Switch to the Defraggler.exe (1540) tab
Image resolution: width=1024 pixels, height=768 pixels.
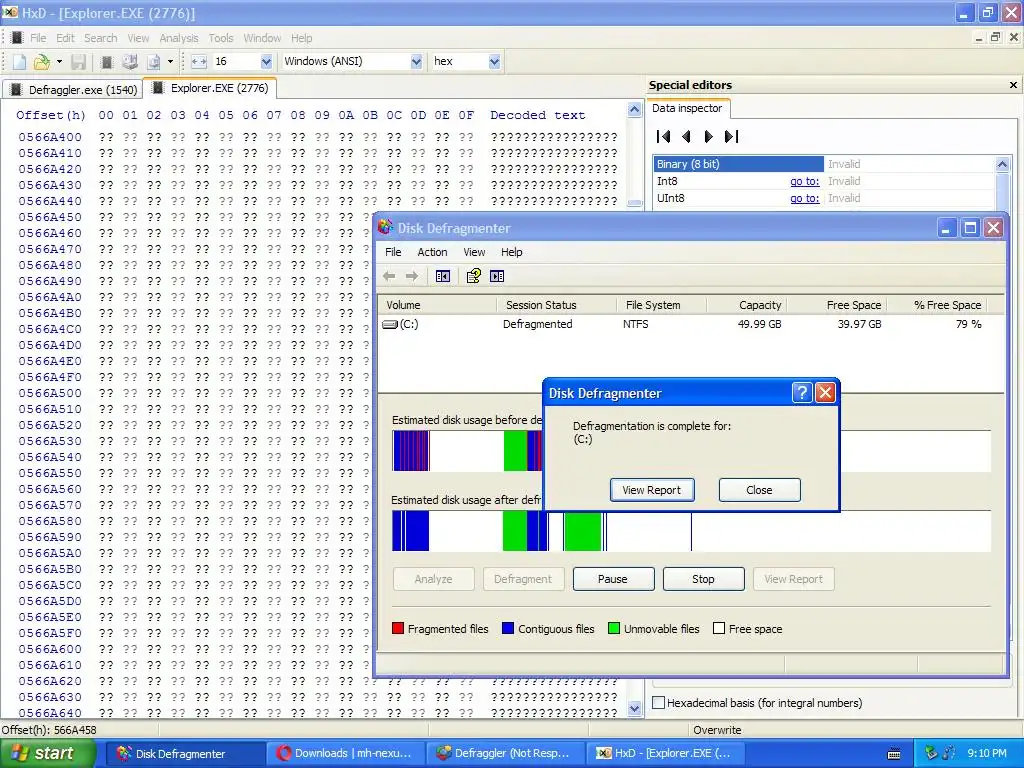pyautogui.click(x=72, y=89)
